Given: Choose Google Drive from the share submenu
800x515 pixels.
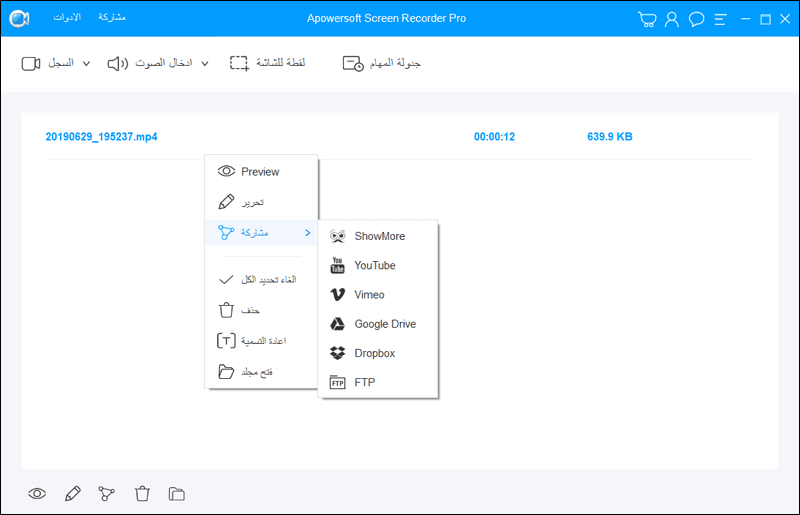Looking at the screenshot, I should (x=378, y=324).
